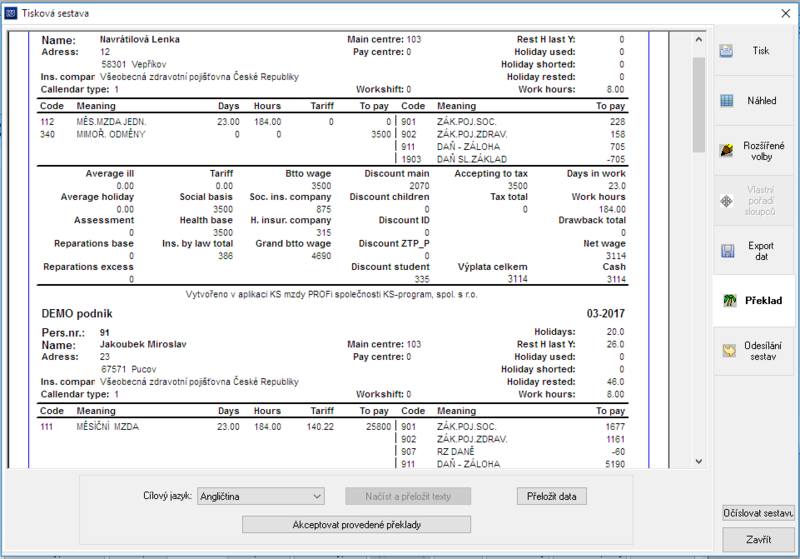Expand the Angličtina combo box arrow

[317, 496]
